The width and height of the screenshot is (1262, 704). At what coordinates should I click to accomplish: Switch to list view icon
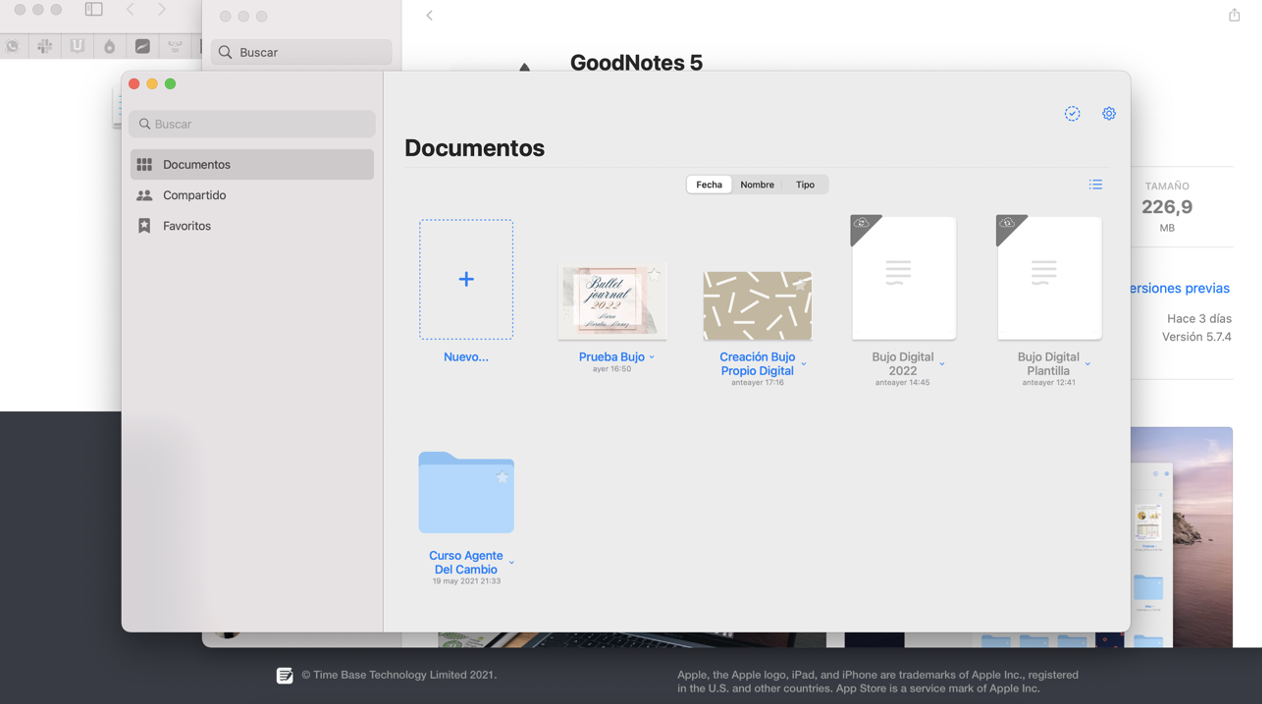tap(1096, 185)
